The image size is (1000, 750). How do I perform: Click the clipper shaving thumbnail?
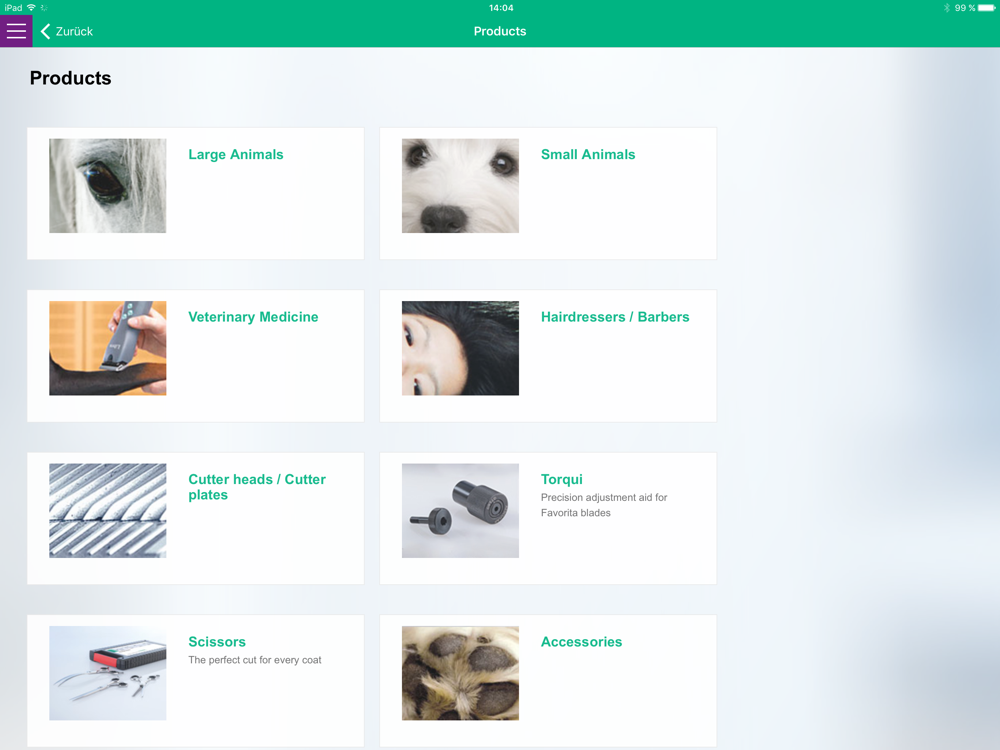coord(108,348)
